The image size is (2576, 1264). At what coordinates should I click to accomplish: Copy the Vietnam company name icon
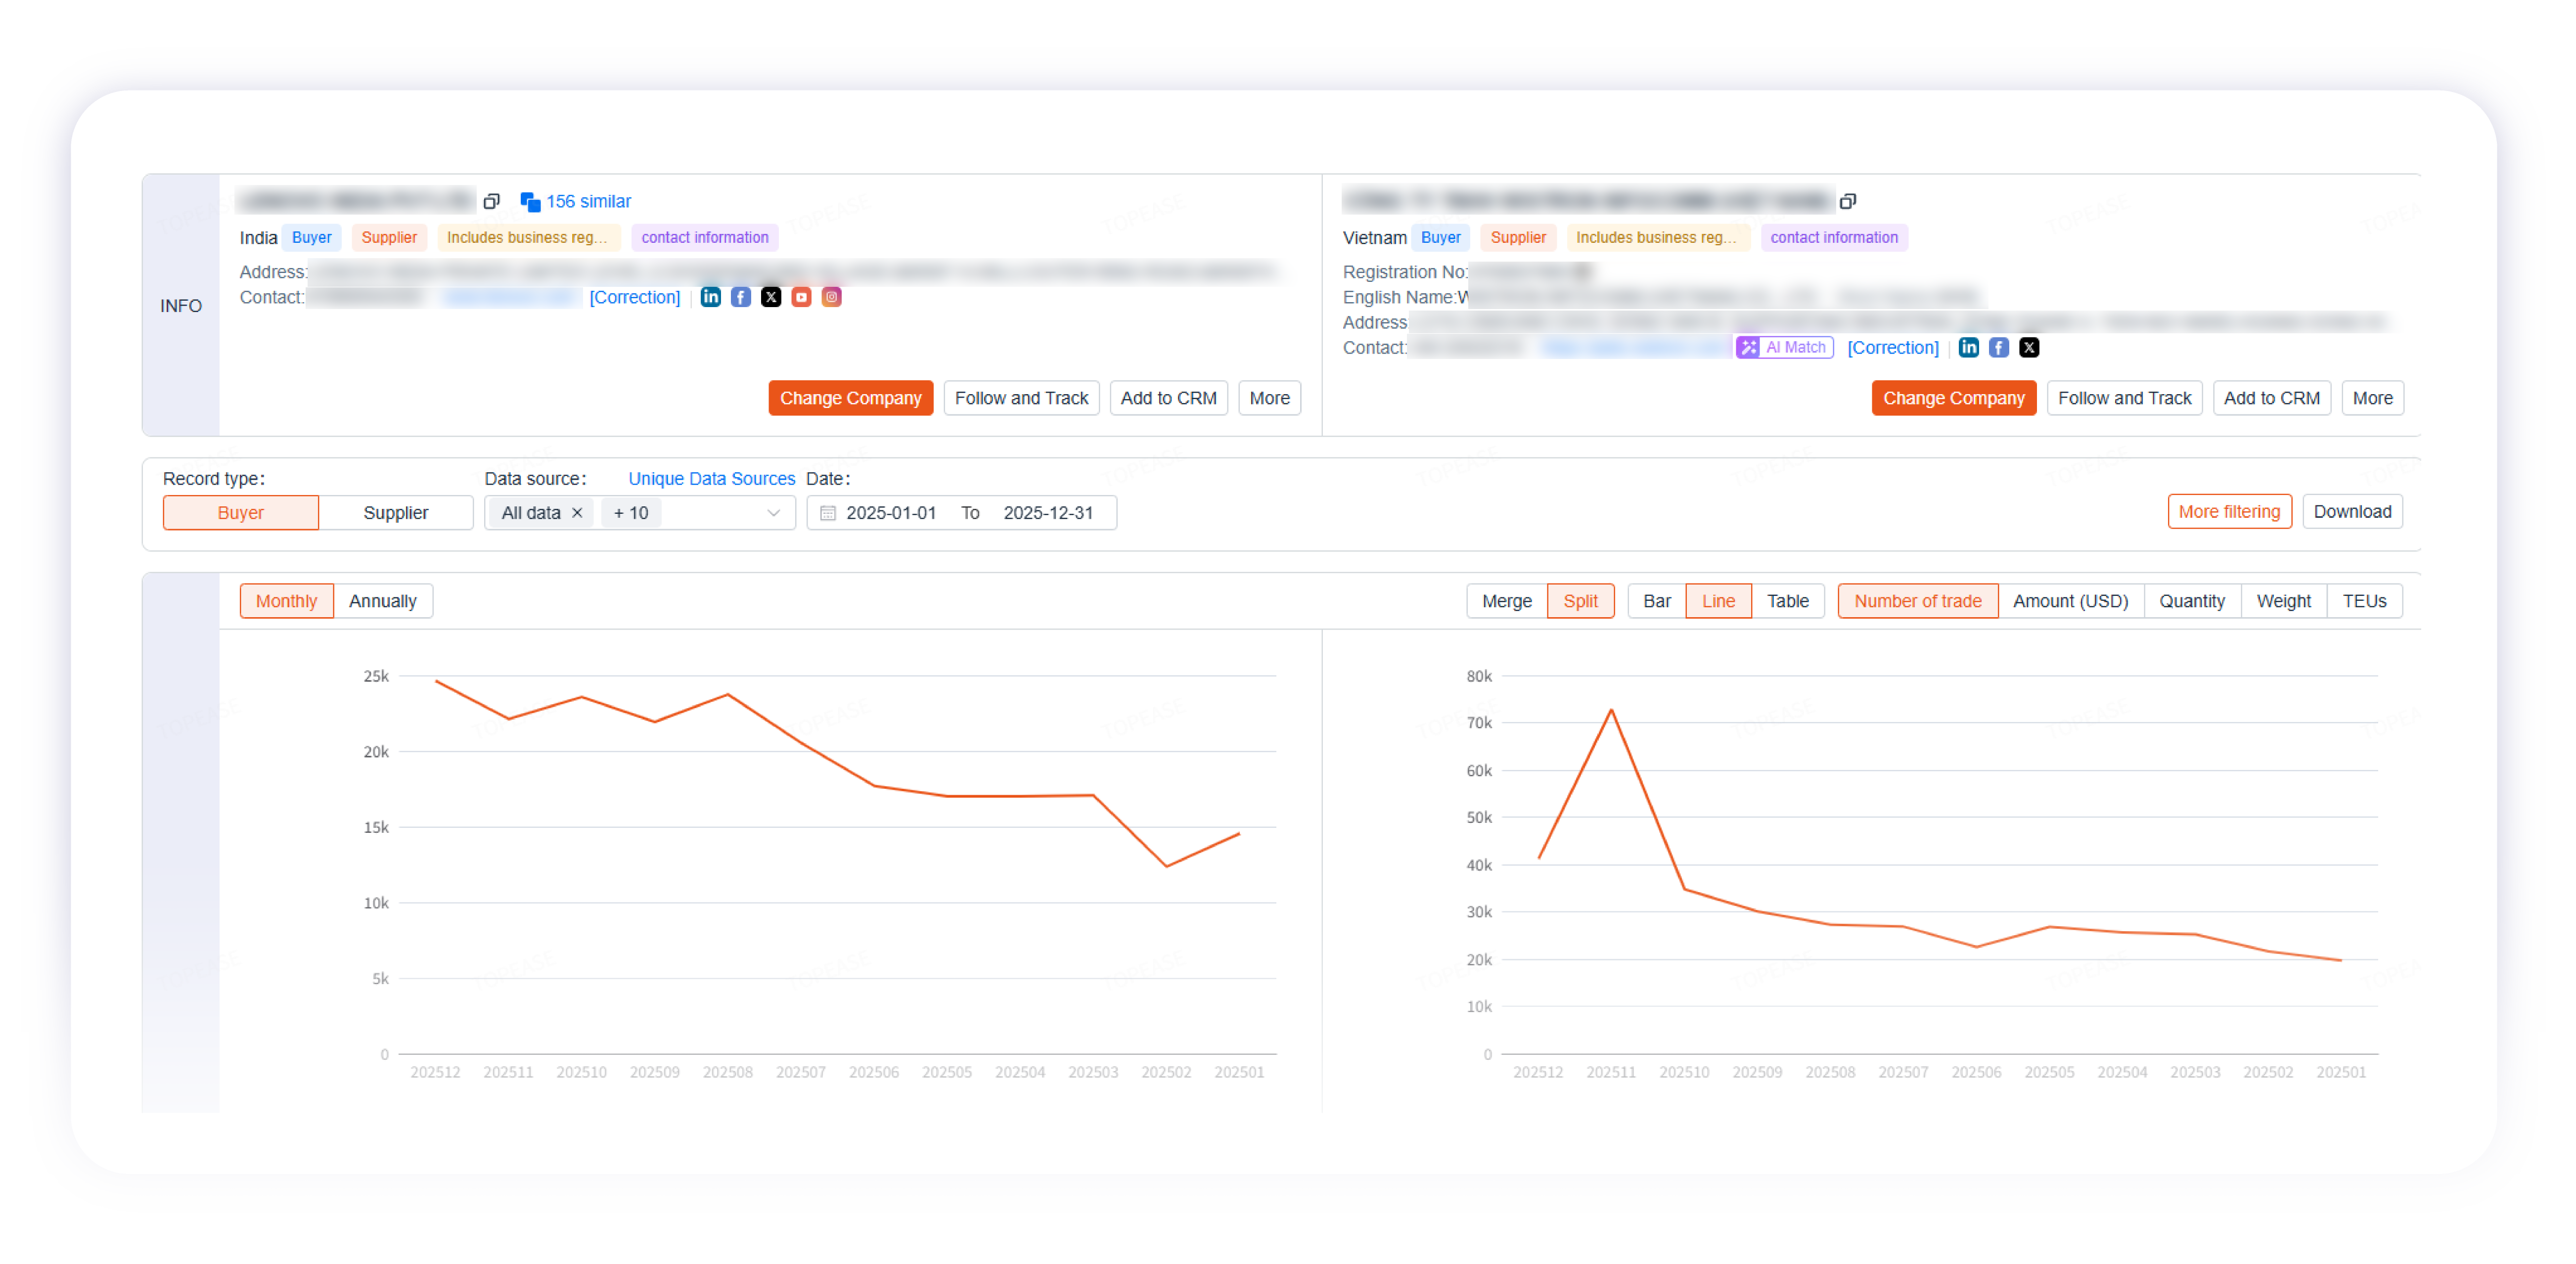click(1848, 202)
